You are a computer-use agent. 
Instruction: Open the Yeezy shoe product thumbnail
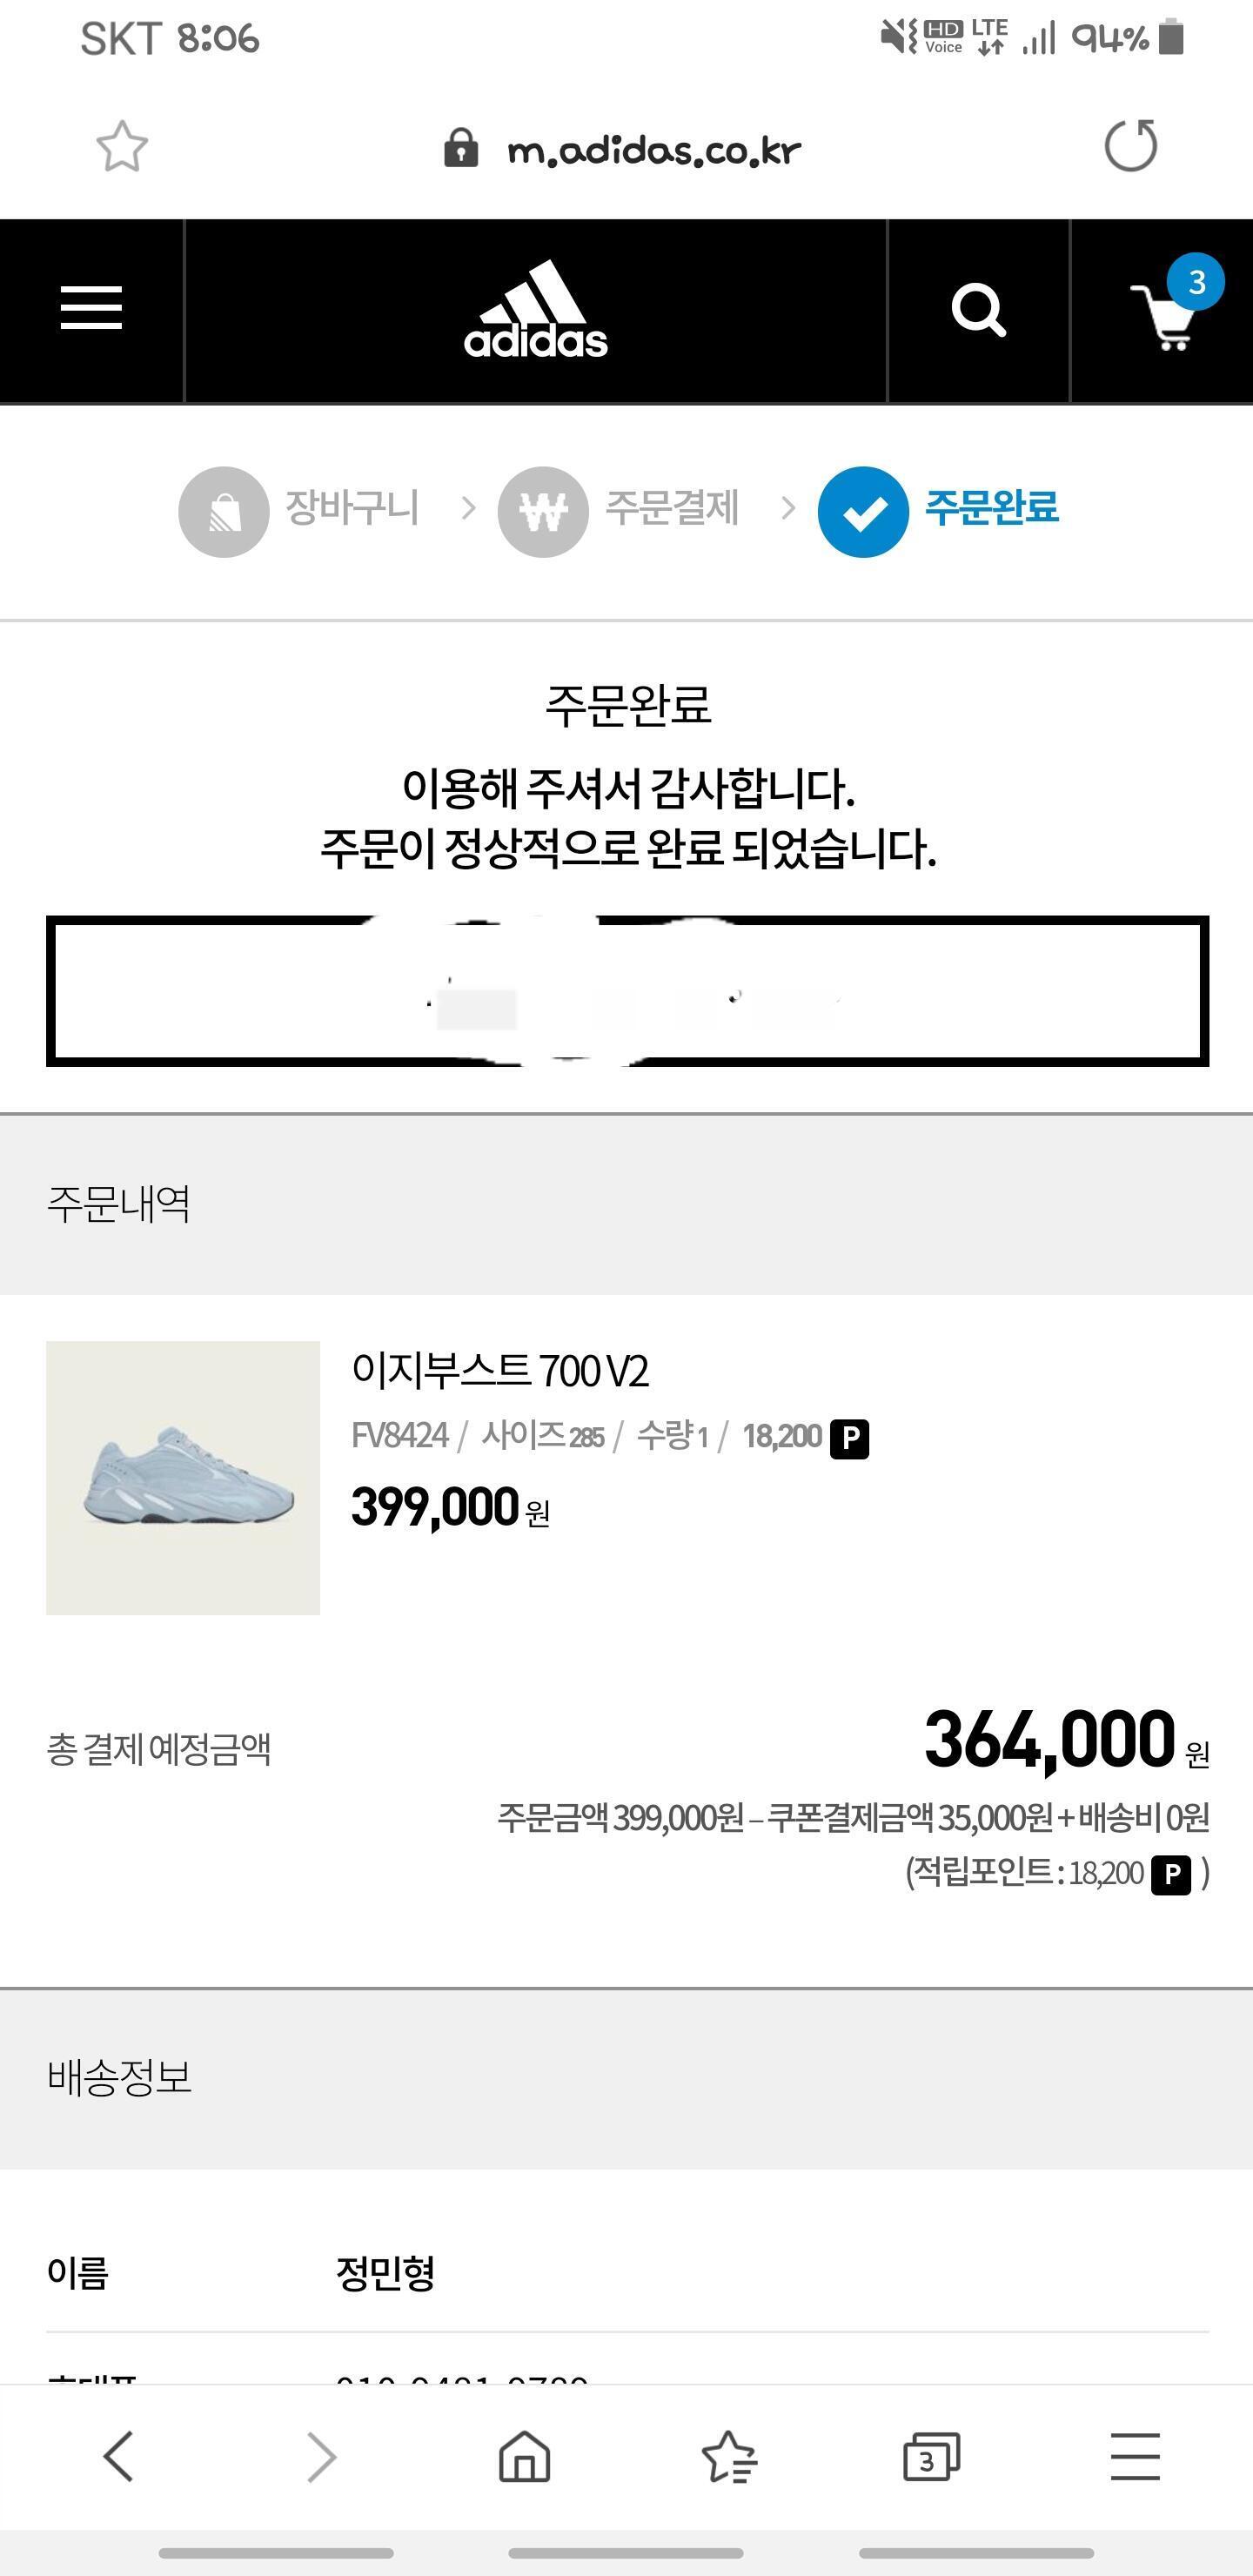(183, 1477)
